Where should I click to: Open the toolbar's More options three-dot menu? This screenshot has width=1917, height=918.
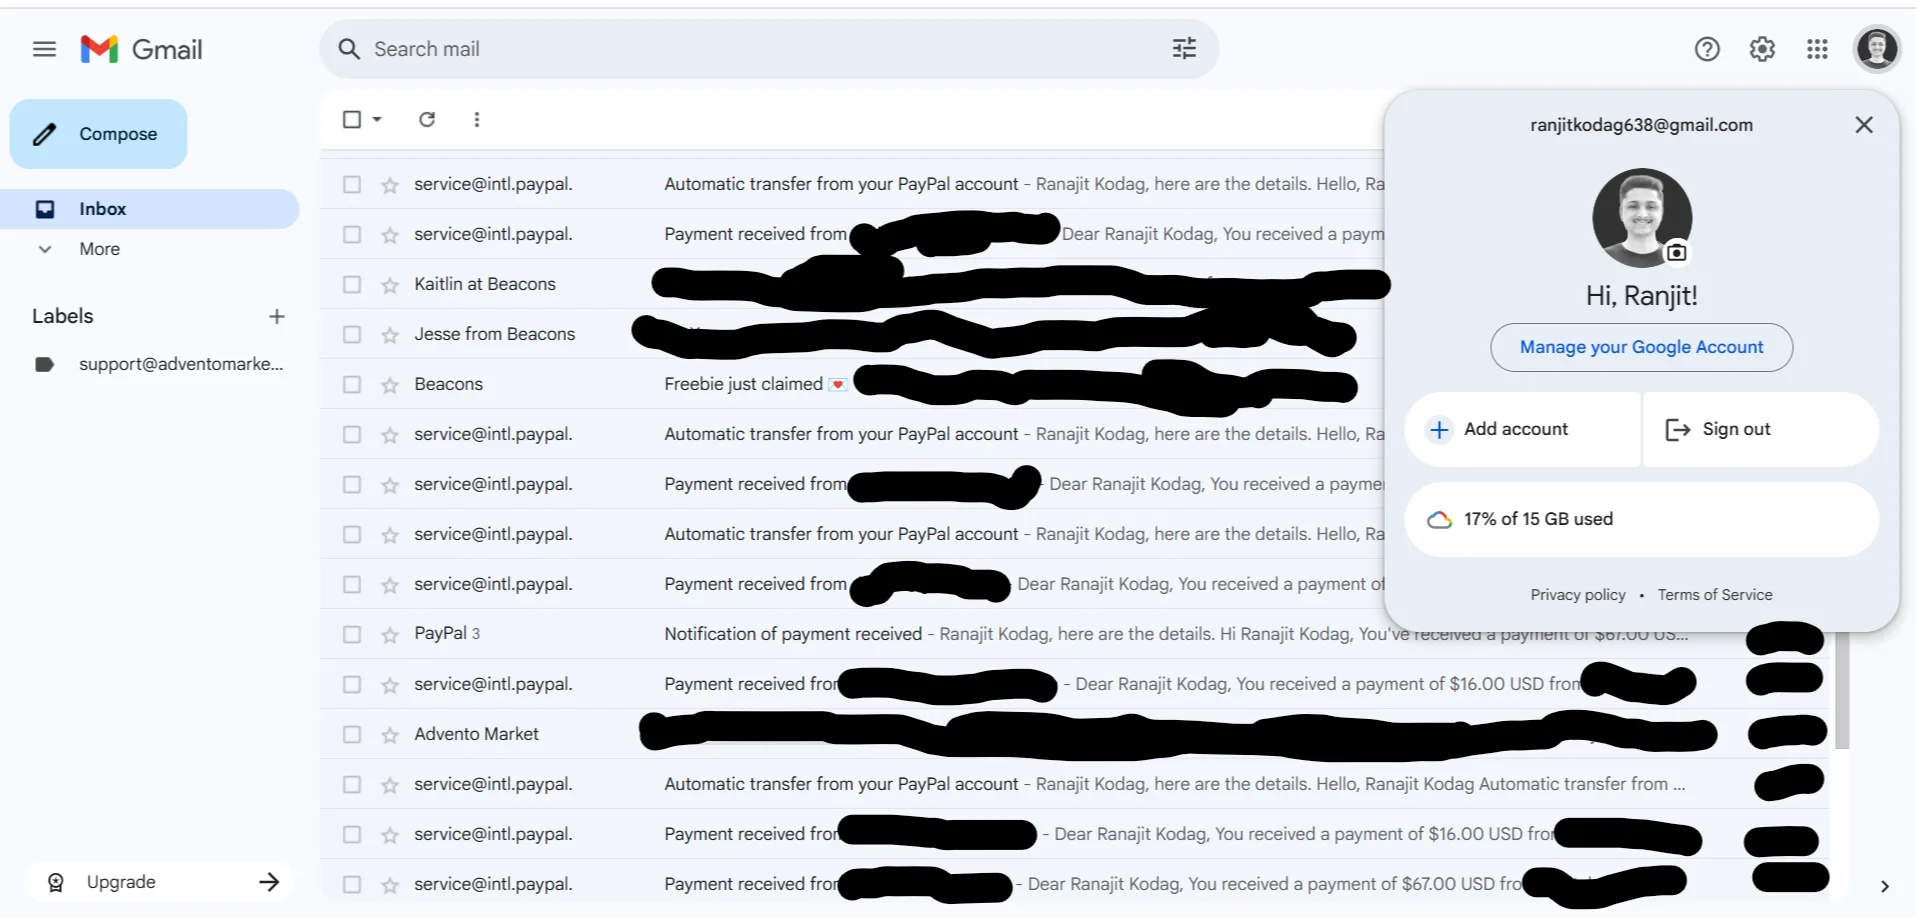click(x=477, y=119)
